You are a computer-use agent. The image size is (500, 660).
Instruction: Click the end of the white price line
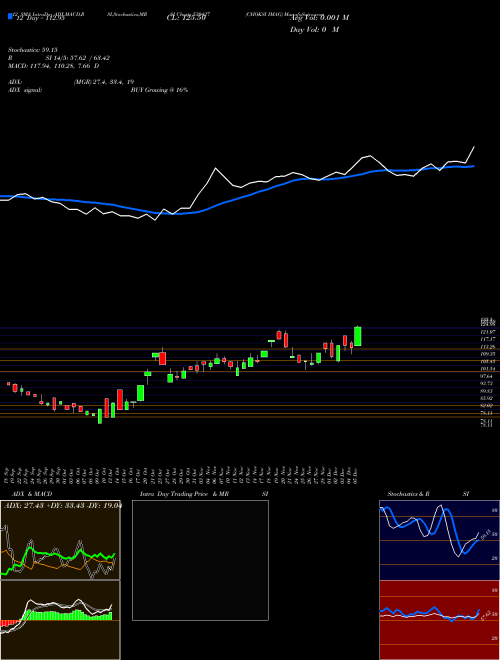[x=474, y=147]
